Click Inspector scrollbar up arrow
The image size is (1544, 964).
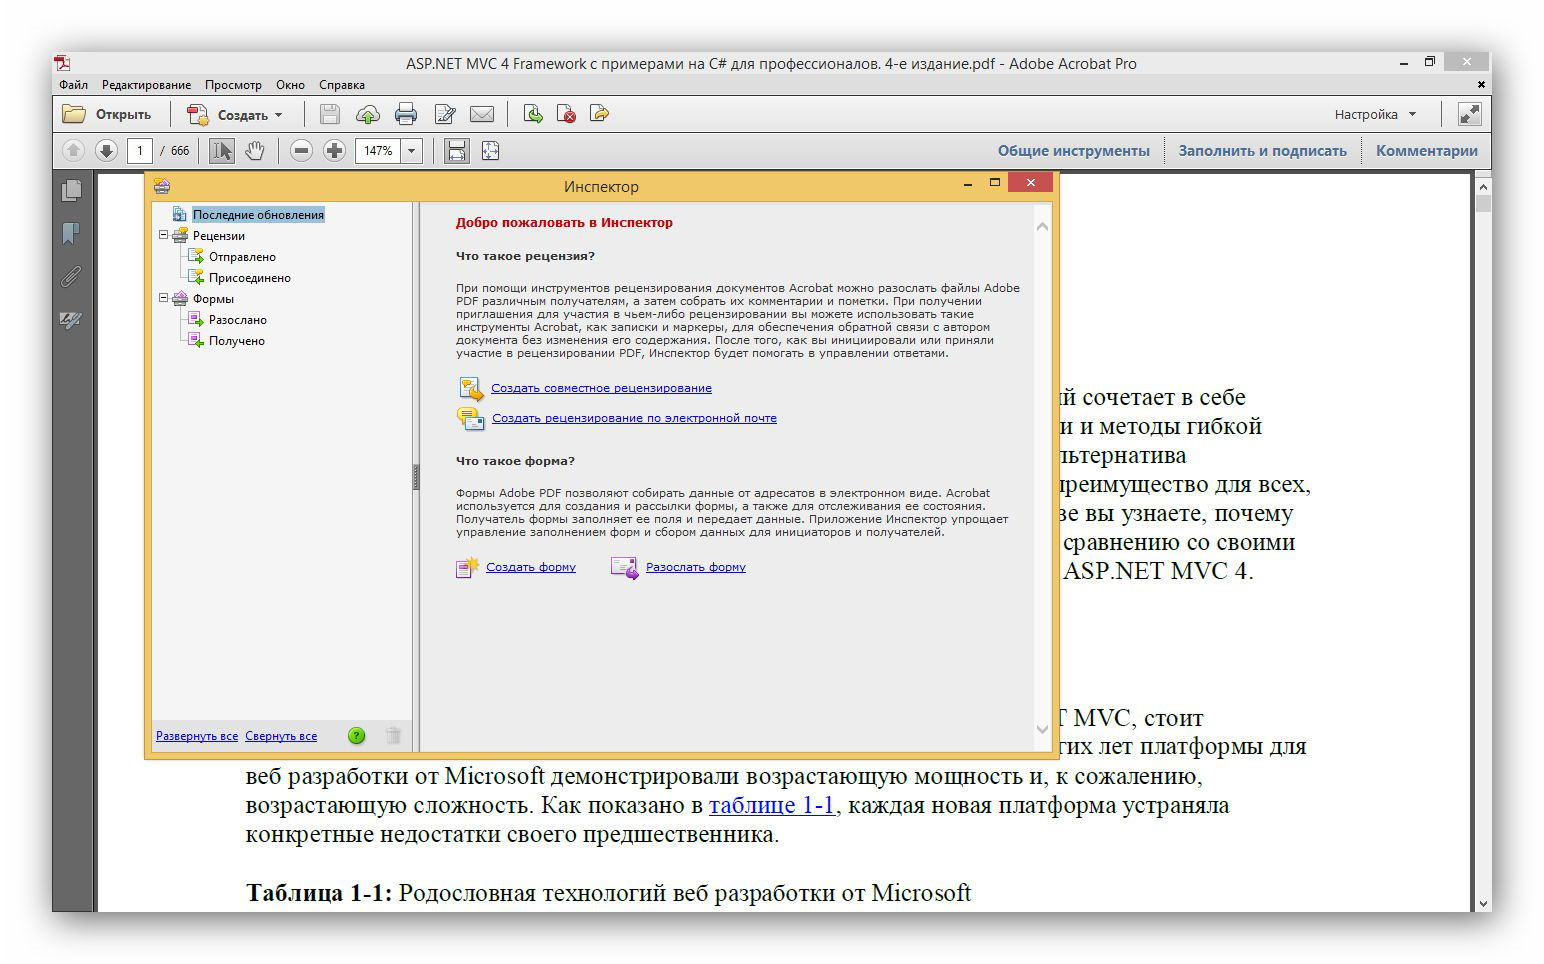(1042, 226)
